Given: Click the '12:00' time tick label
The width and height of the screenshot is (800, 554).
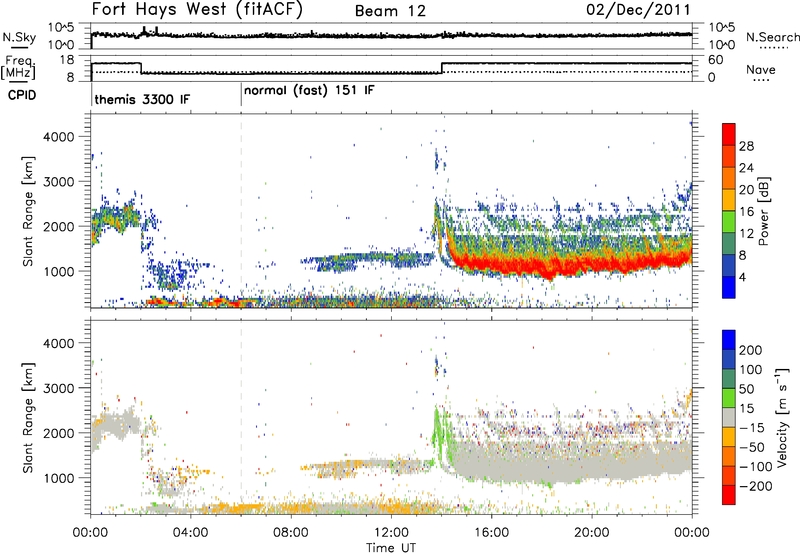Looking at the screenshot, I should coord(391,533).
